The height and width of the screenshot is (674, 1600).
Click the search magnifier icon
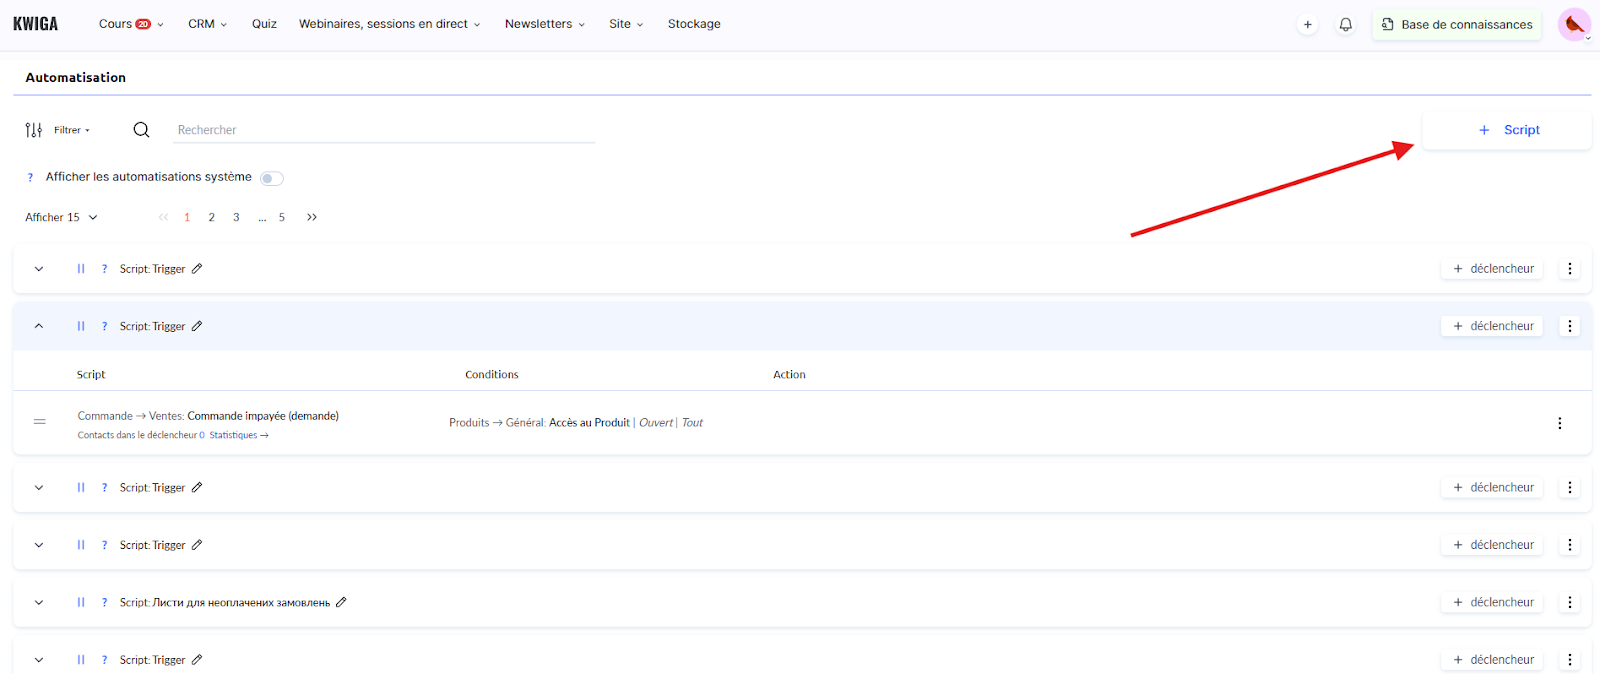[x=141, y=130]
